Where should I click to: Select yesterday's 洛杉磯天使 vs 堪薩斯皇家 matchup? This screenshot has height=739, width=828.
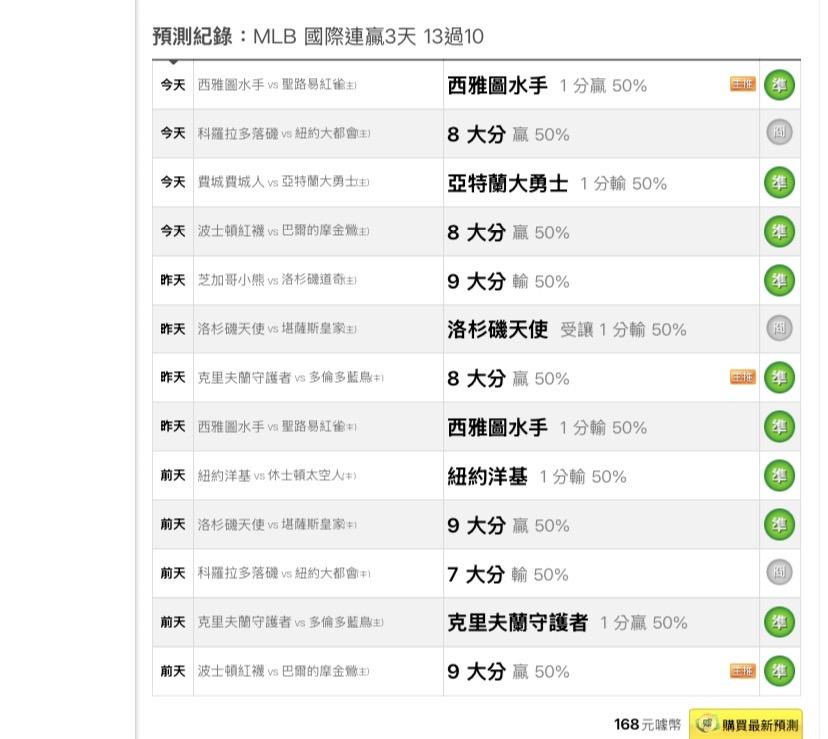point(277,329)
